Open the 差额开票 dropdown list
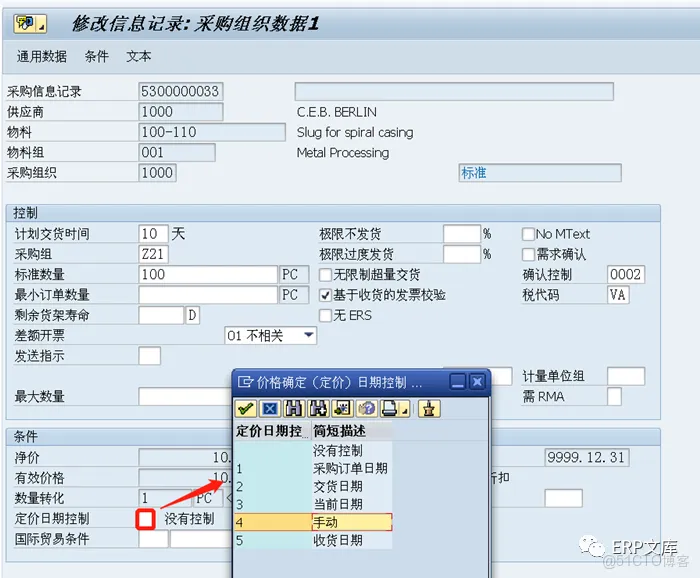This screenshot has width=700, height=578. [308, 336]
